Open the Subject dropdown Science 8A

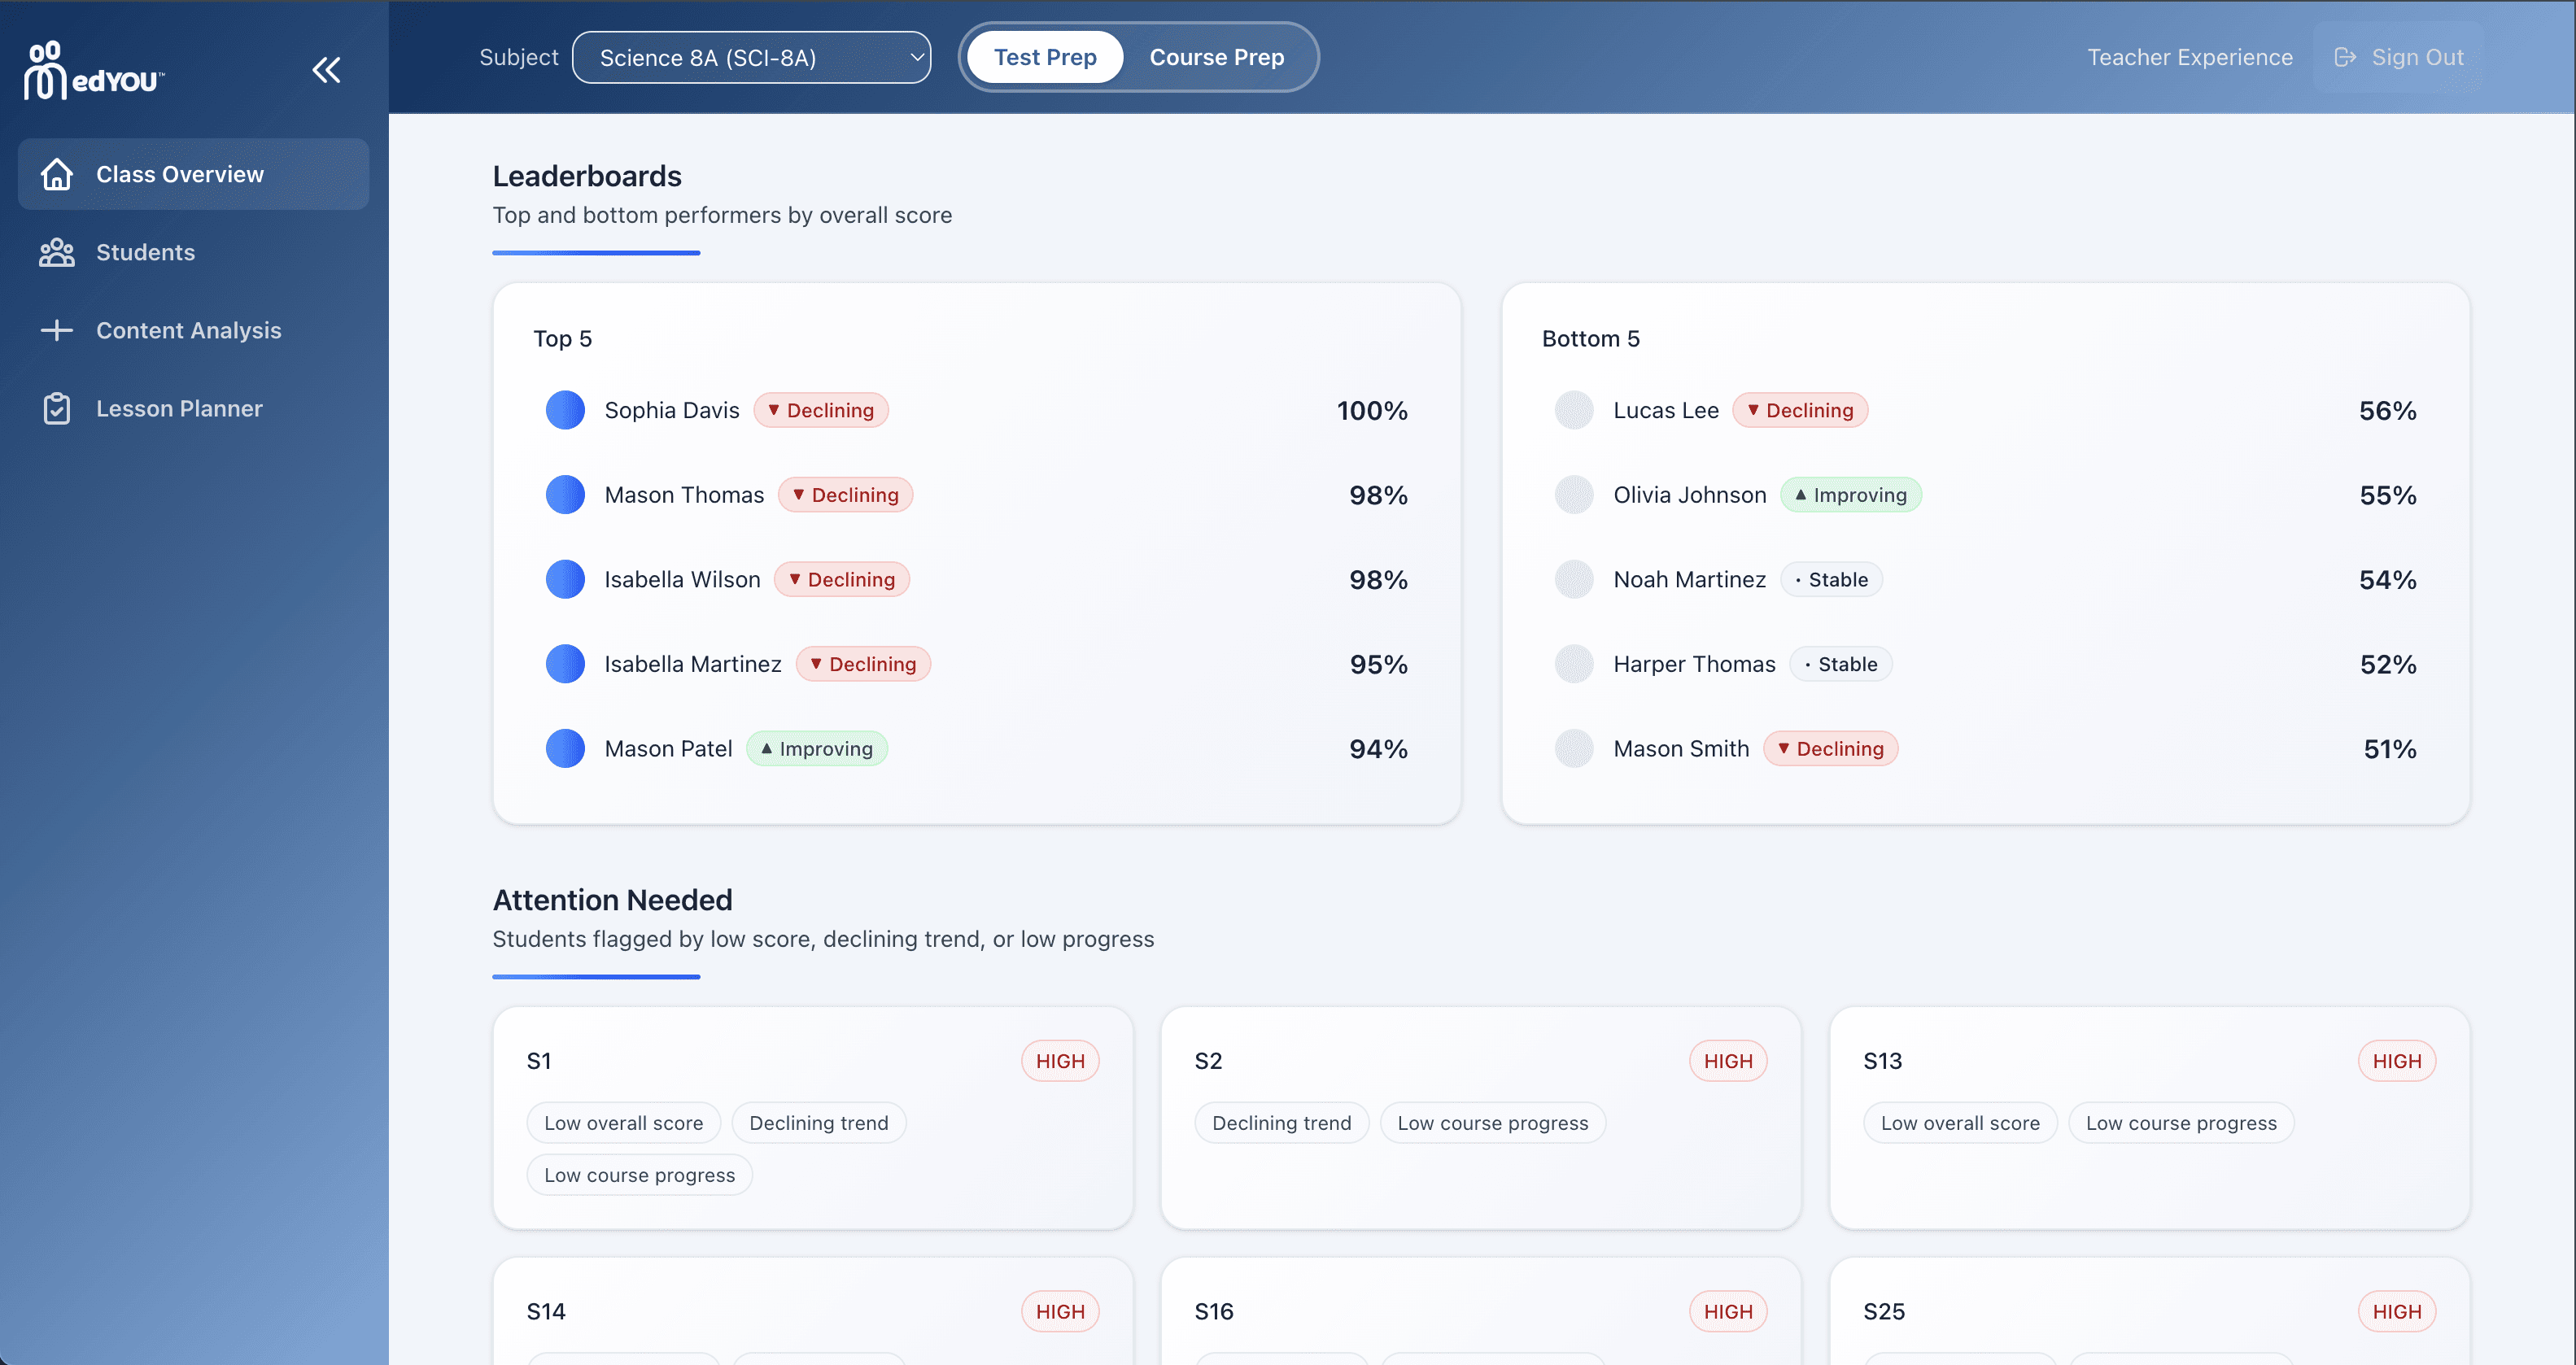tap(751, 57)
